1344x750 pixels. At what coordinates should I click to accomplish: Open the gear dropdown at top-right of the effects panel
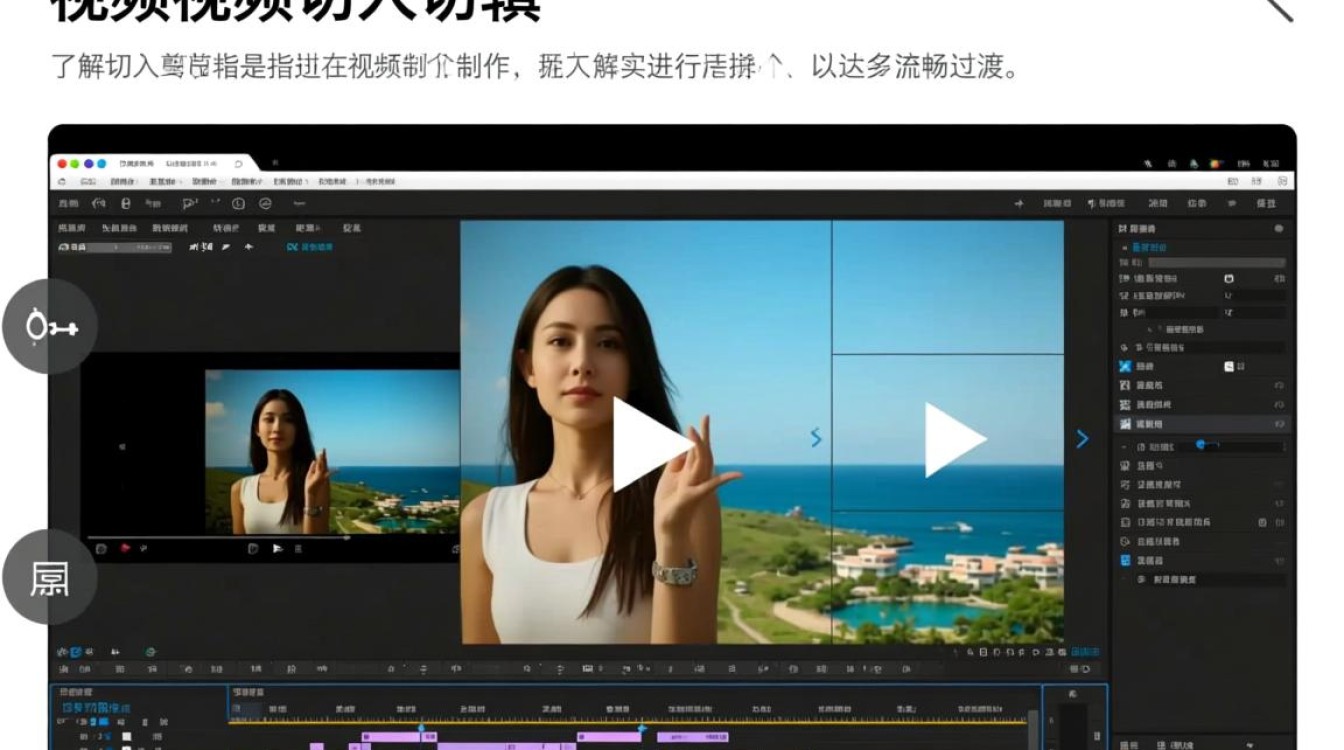point(1280,228)
